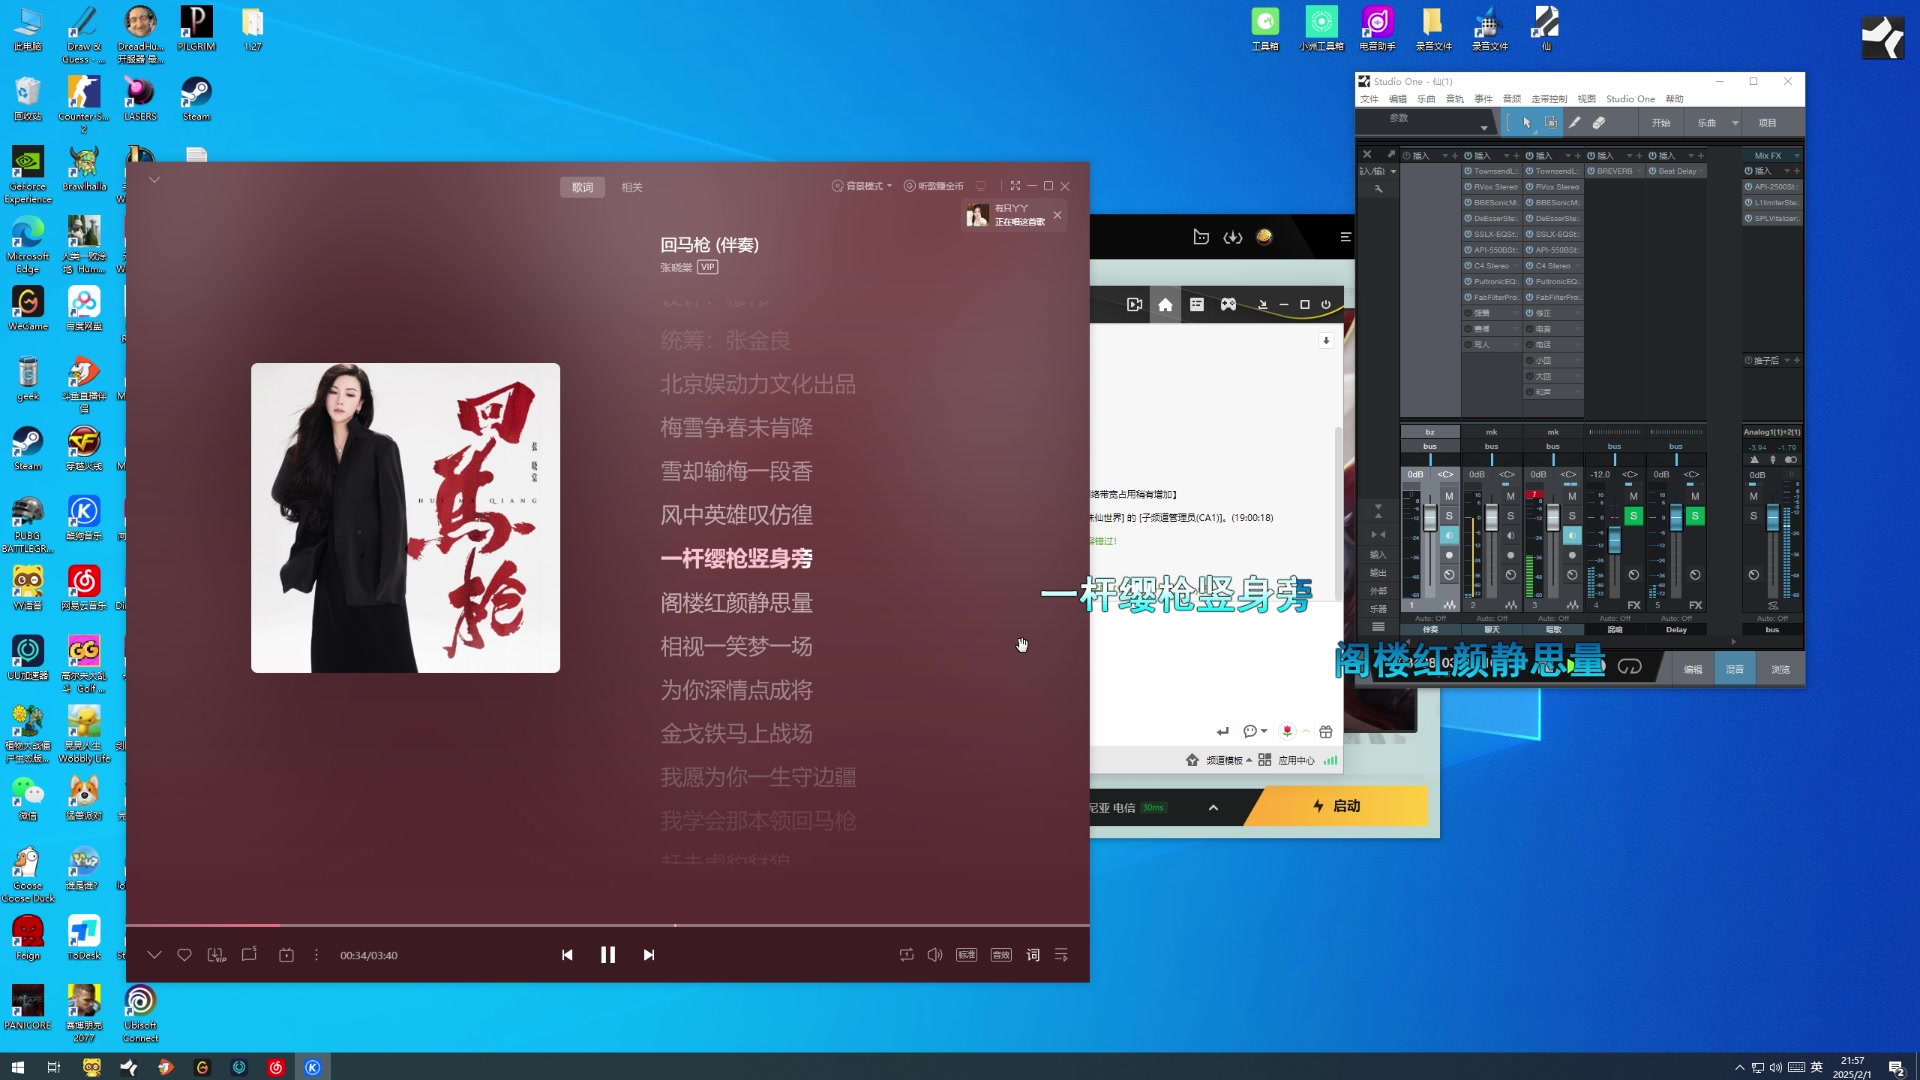The width and height of the screenshot is (1920, 1080).
Task: Select the Eraser tool in Studio One
Action: [x=1599, y=123]
